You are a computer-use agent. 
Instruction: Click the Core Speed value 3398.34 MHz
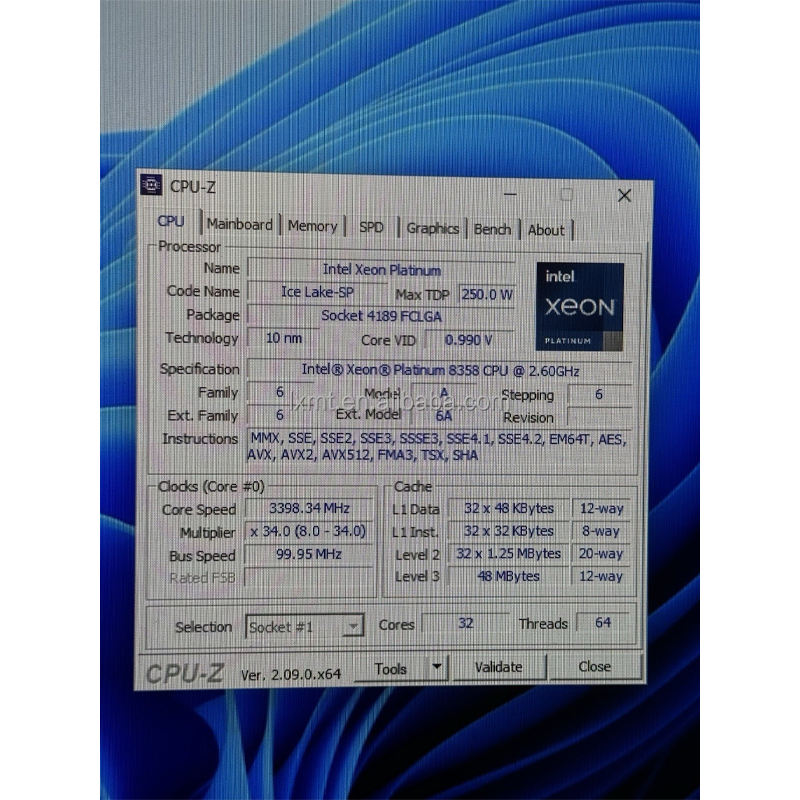pos(309,508)
